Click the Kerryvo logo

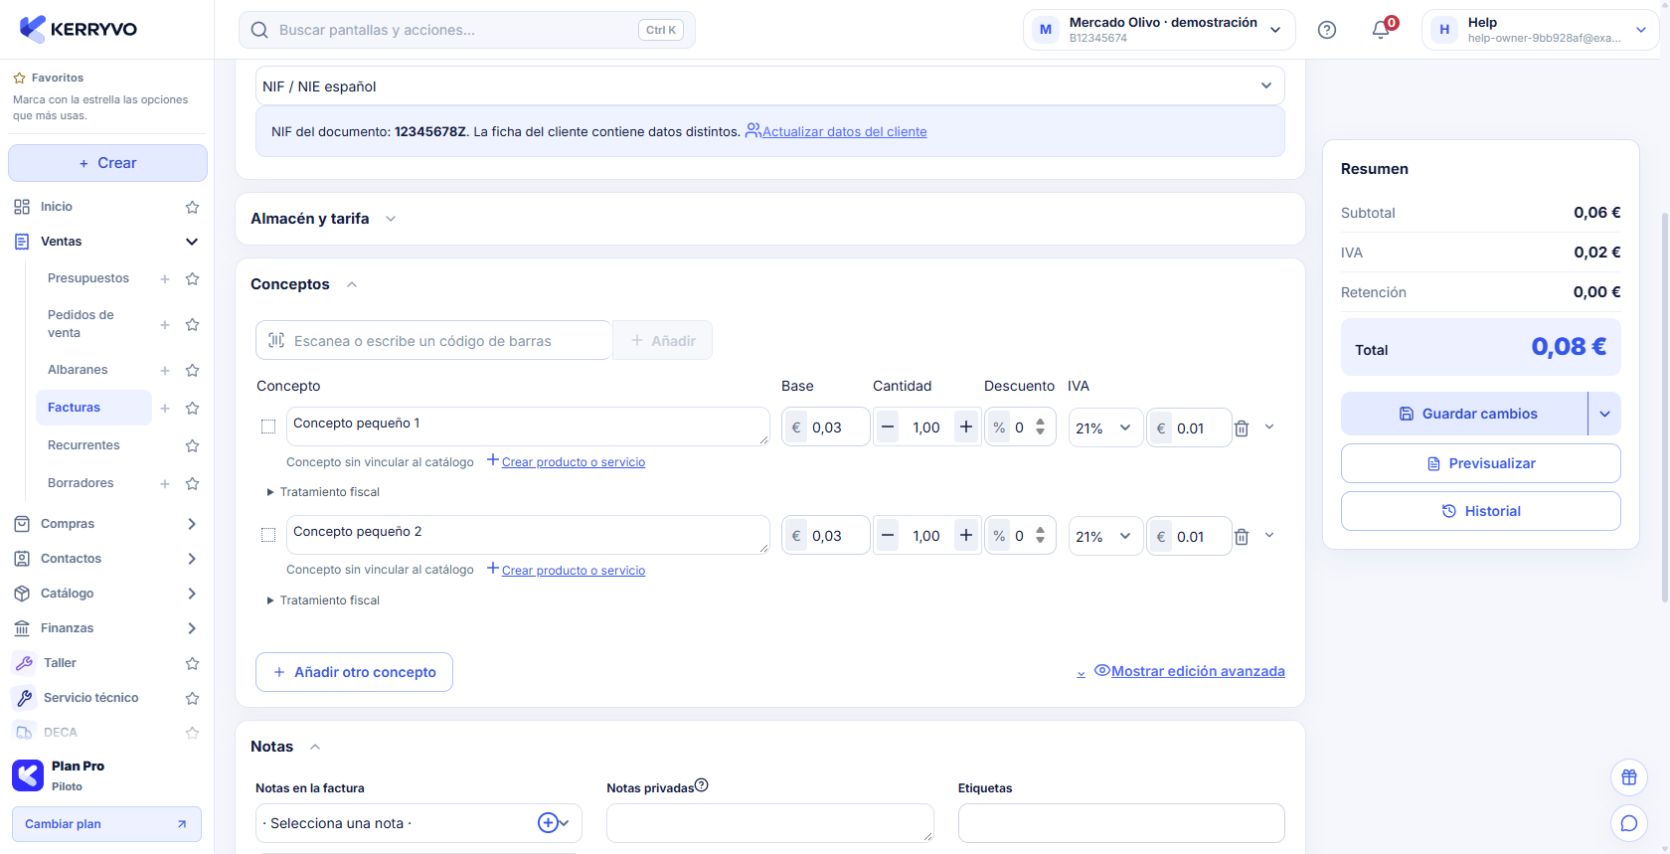pyautogui.click(x=78, y=29)
